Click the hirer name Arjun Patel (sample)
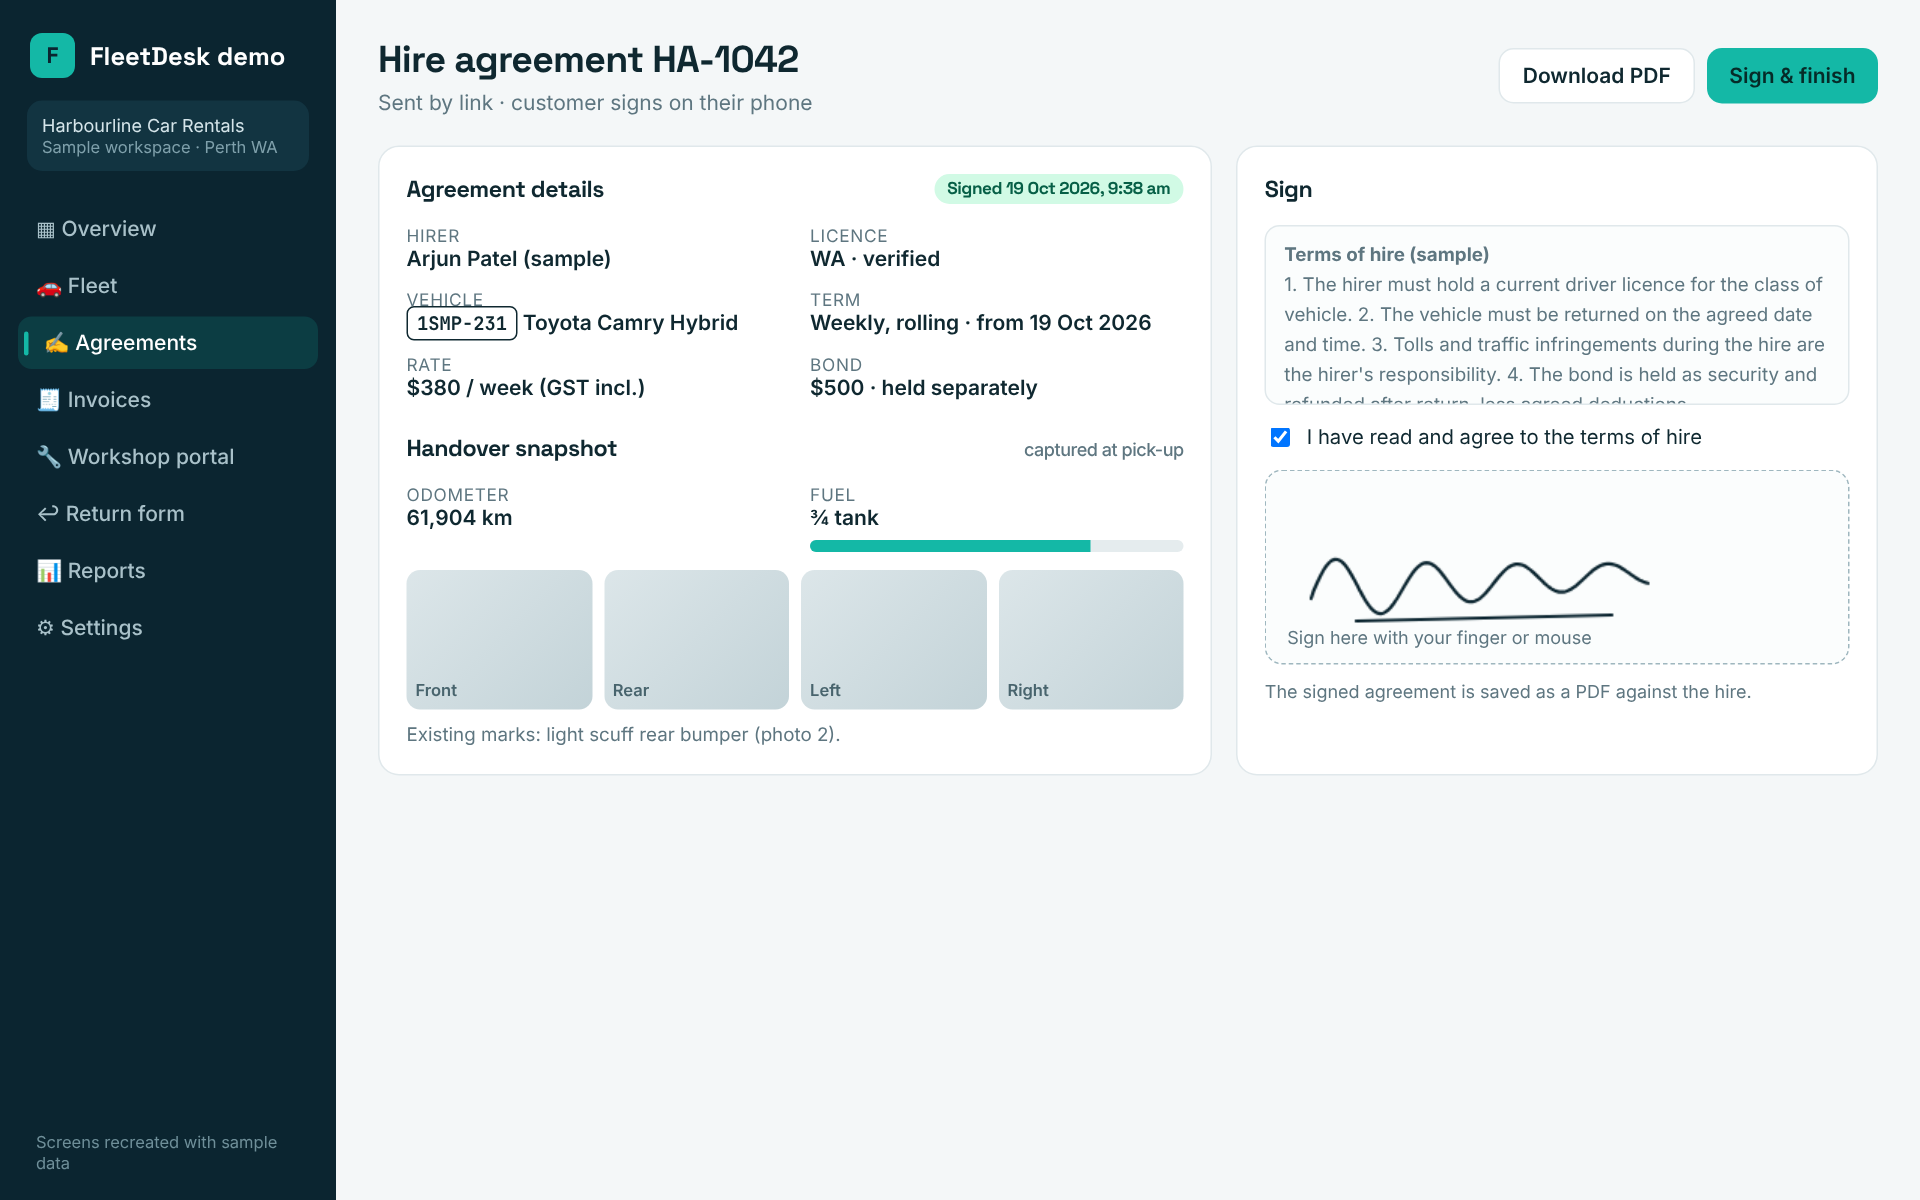The image size is (1920, 1200). click(509, 259)
